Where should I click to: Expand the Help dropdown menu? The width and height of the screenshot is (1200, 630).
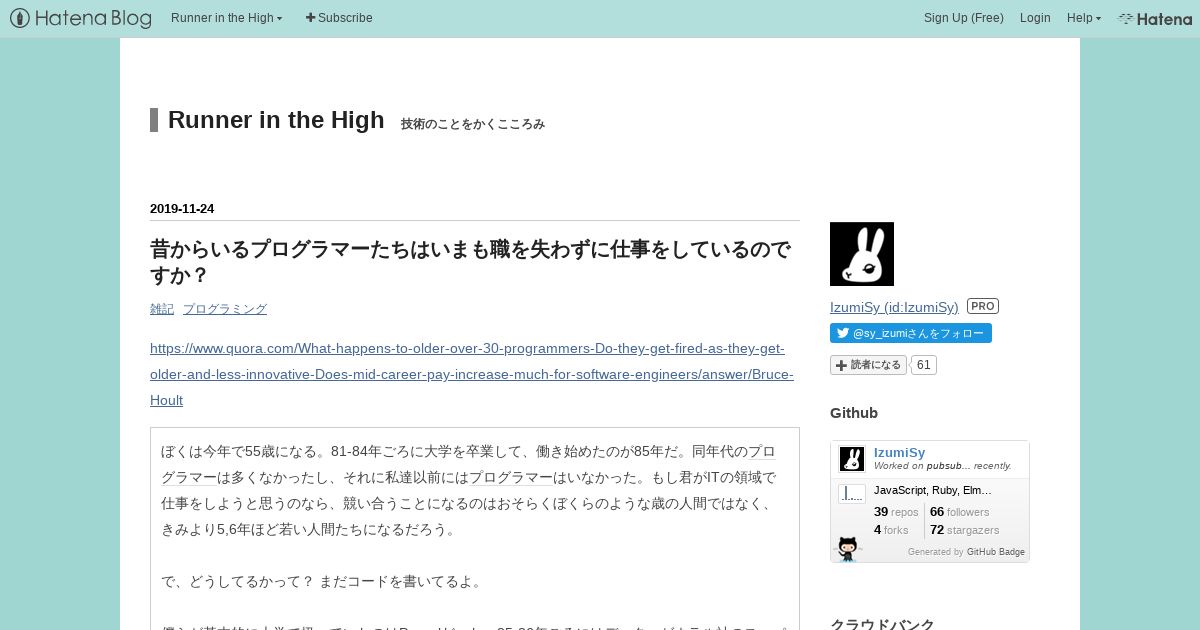(x=1084, y=18)
